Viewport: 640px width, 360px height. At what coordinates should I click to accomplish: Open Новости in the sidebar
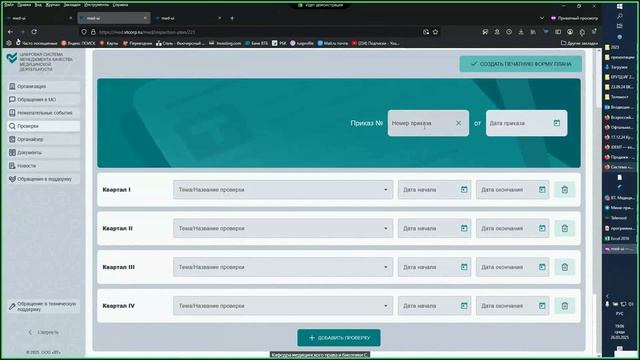44,166
